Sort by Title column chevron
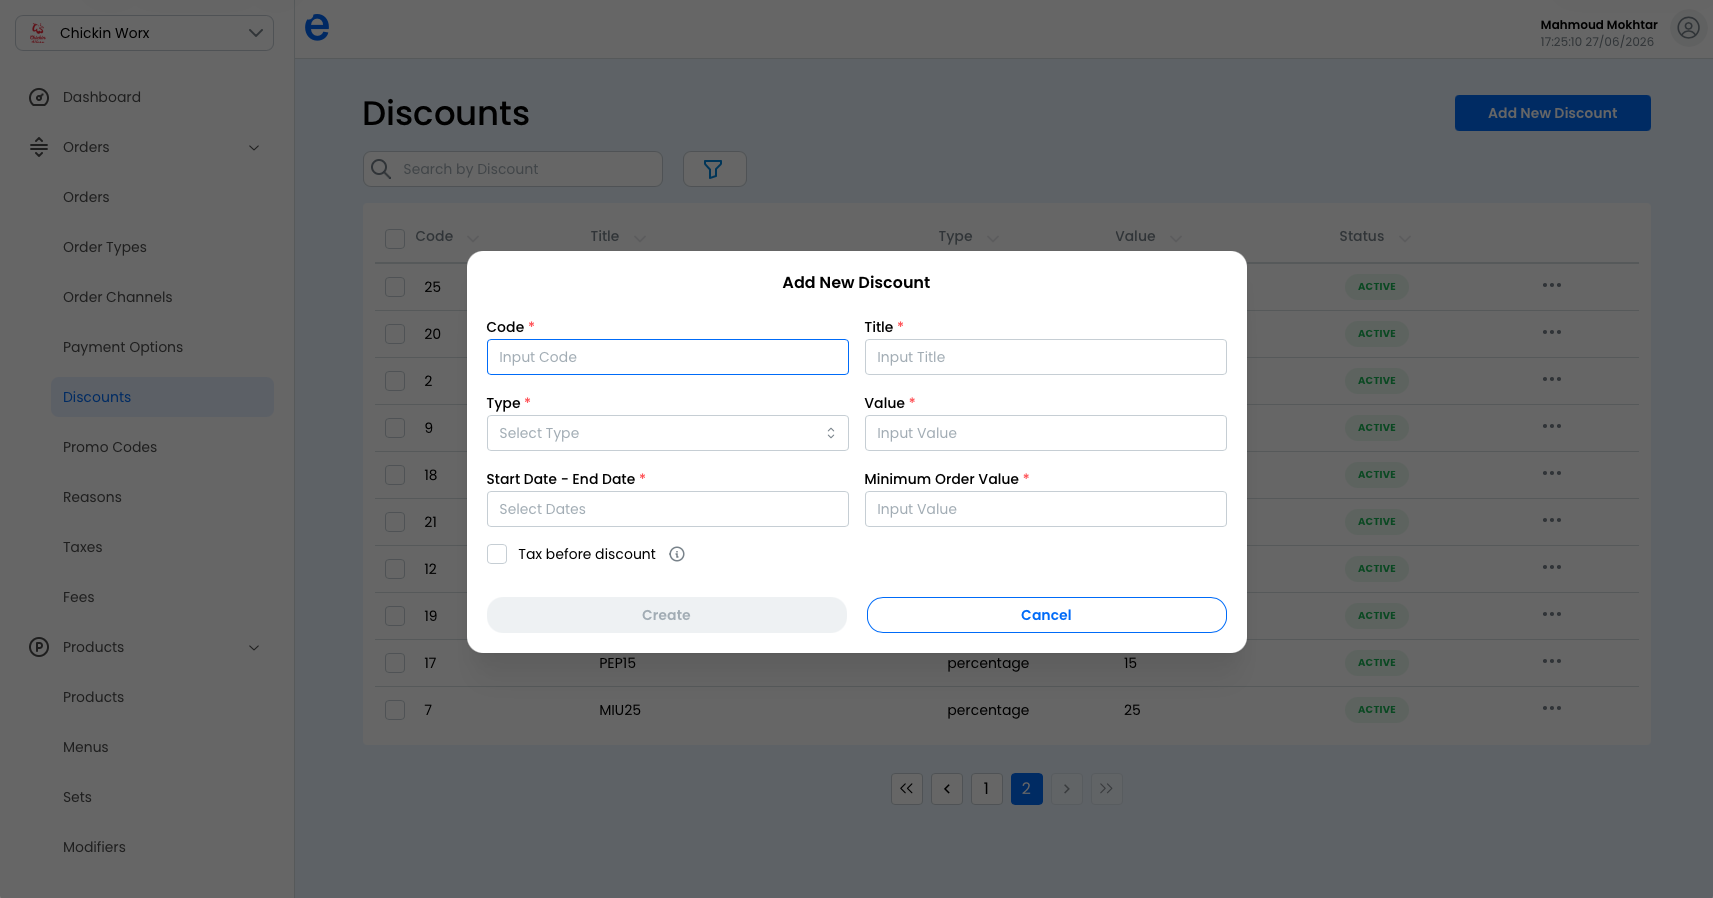Image resolution: width=1713 pixels, height=898 pixels. tap(640, 238)
